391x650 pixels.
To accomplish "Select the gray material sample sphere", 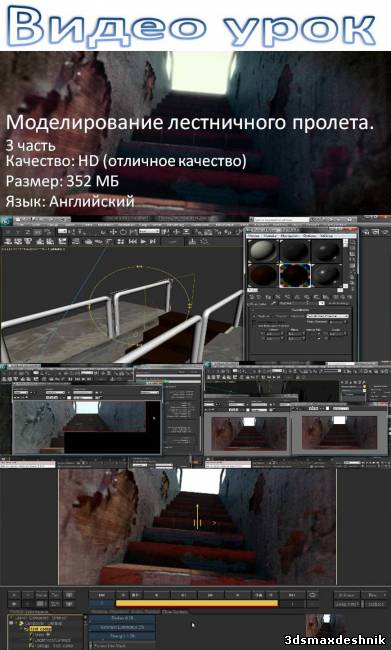I will coord(263,251).
